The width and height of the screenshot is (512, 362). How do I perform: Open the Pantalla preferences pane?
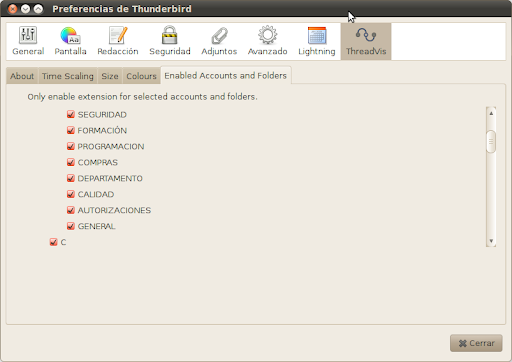(70, 41)
